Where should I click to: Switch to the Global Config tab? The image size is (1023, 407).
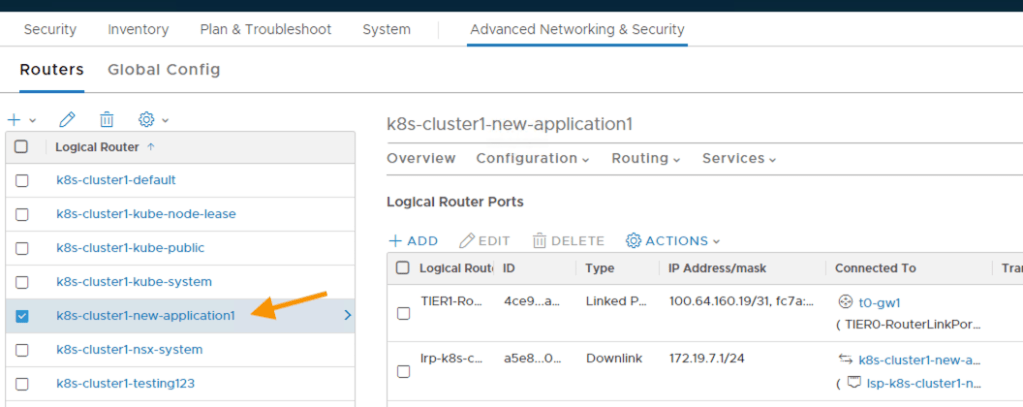click(164, 69)
